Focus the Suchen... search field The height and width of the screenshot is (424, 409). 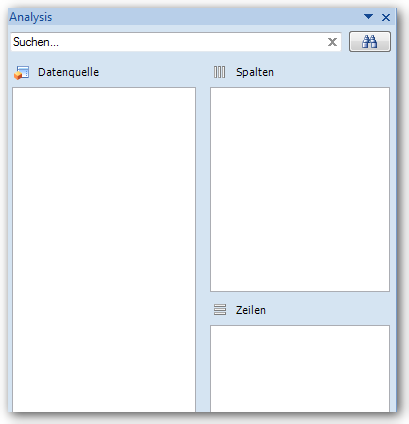168,42
